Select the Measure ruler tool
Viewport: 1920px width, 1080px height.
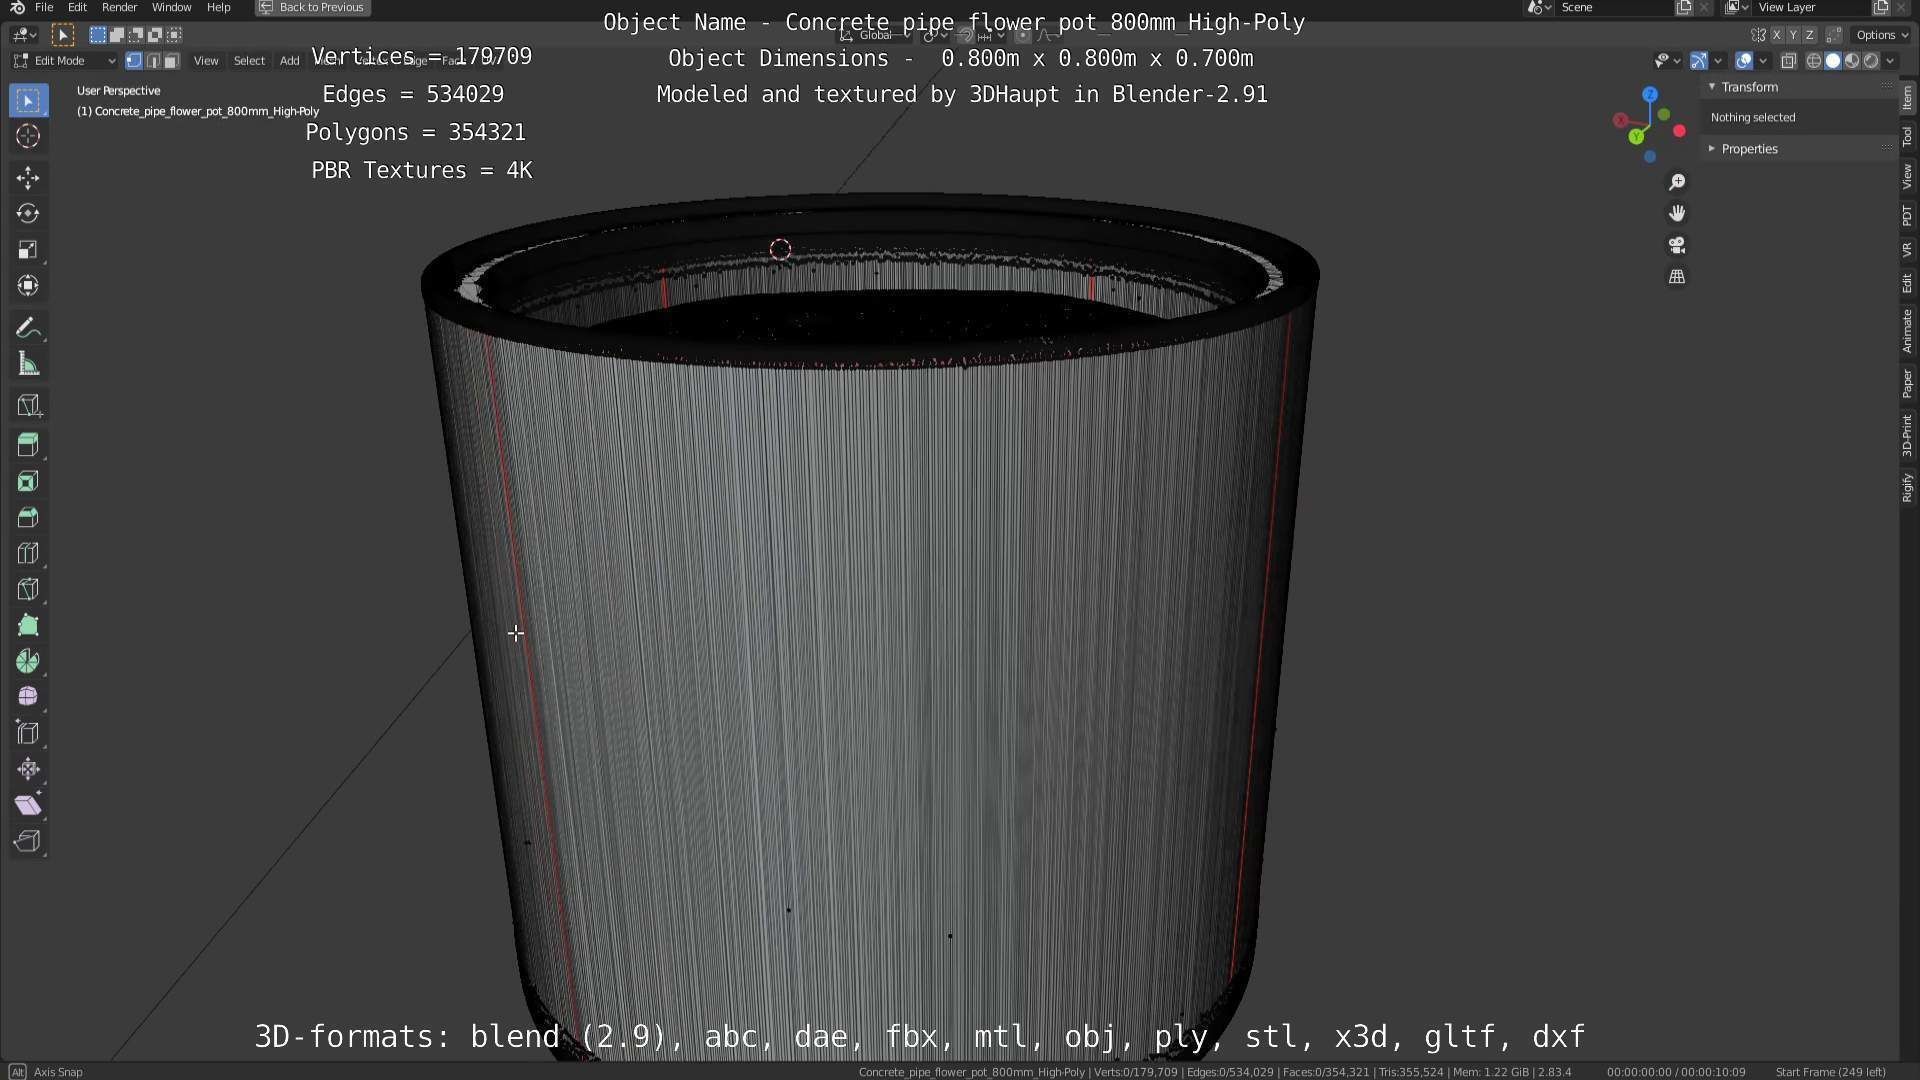point(28,364)
